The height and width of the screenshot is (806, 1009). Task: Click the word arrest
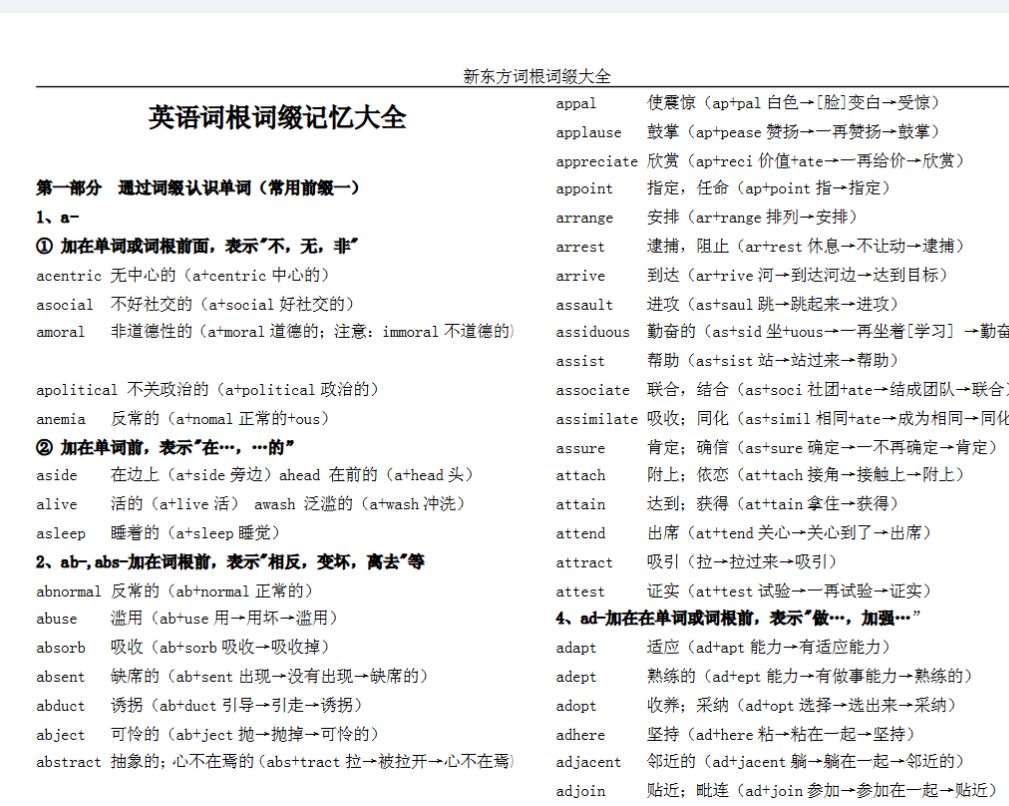(580, 247)
